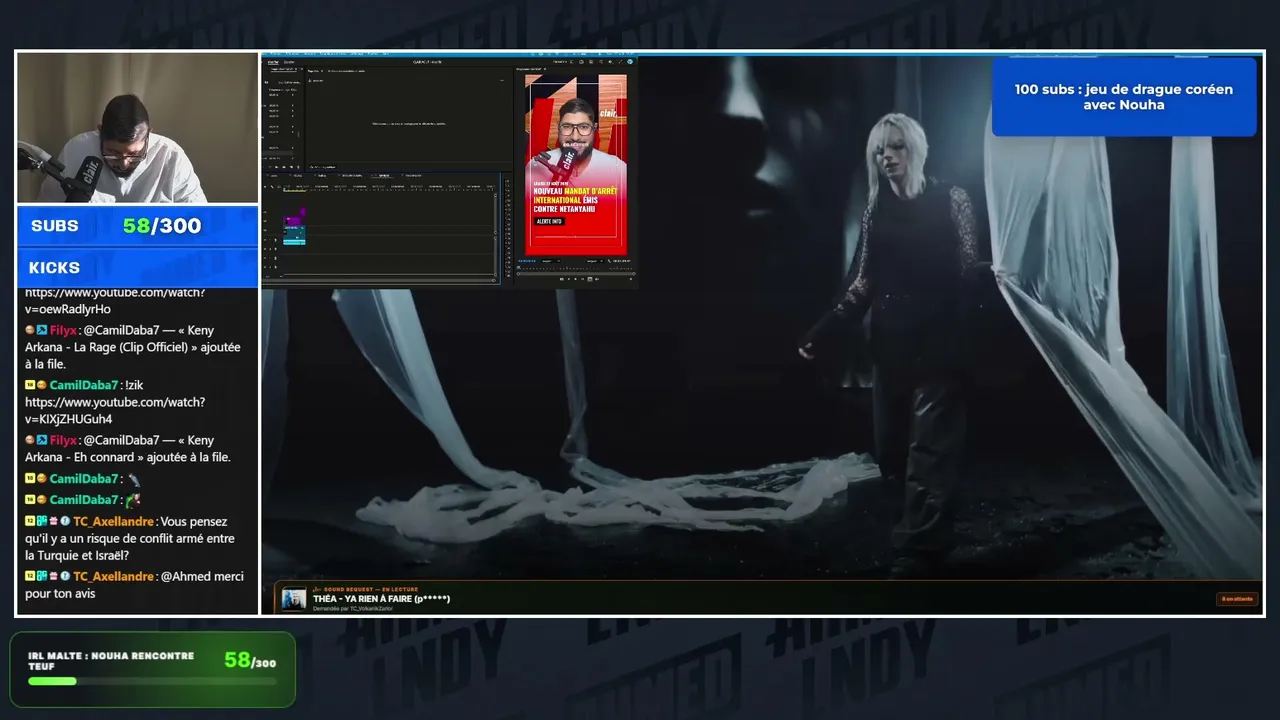Click the blue round badge before TC_Axellandre's "Vous pensez" message

coord(65,521)
